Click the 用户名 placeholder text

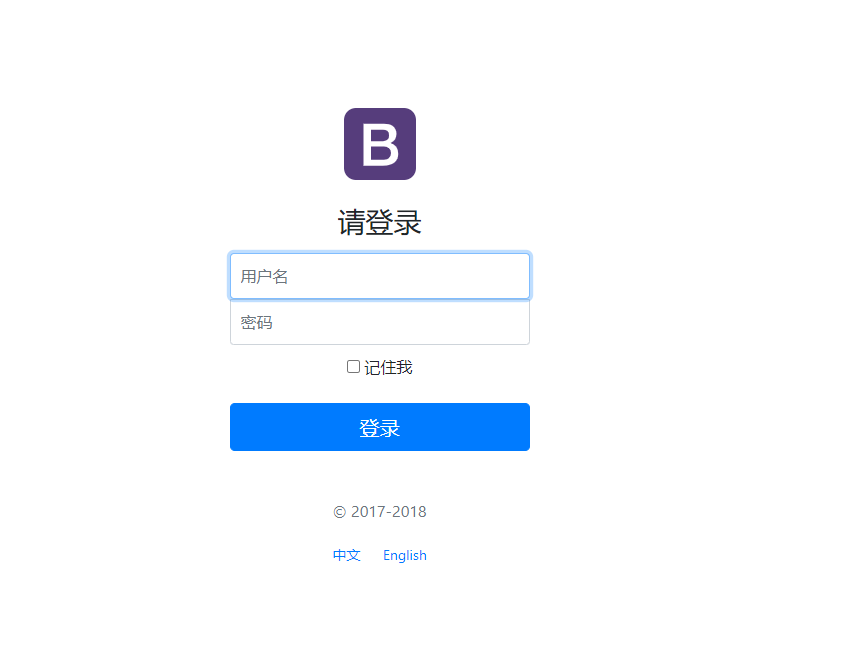tap(264, 276)
